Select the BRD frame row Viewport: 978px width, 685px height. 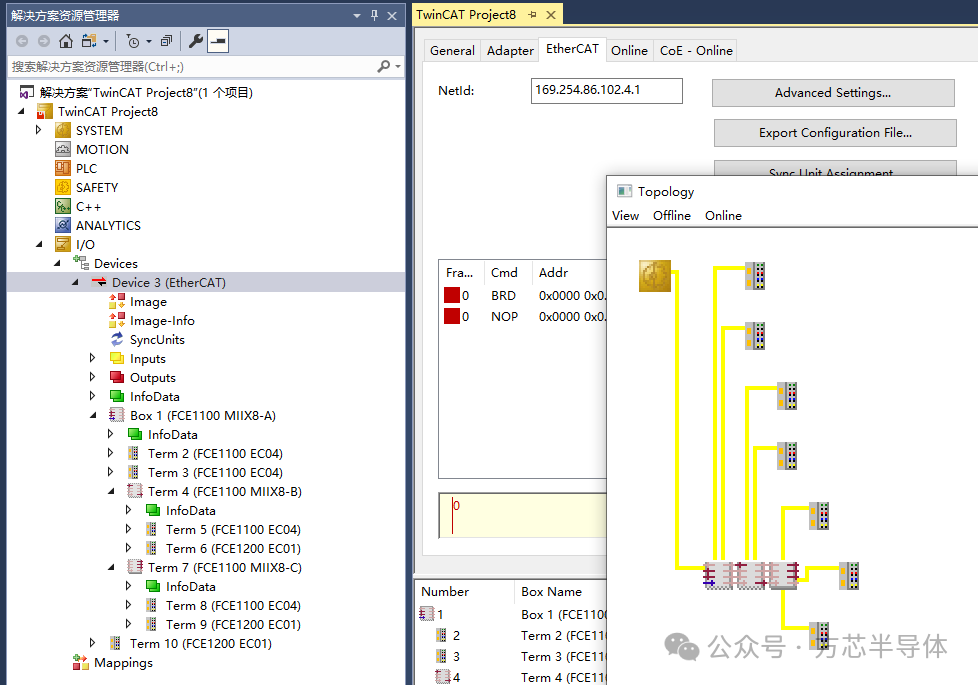tap(524, 295)
